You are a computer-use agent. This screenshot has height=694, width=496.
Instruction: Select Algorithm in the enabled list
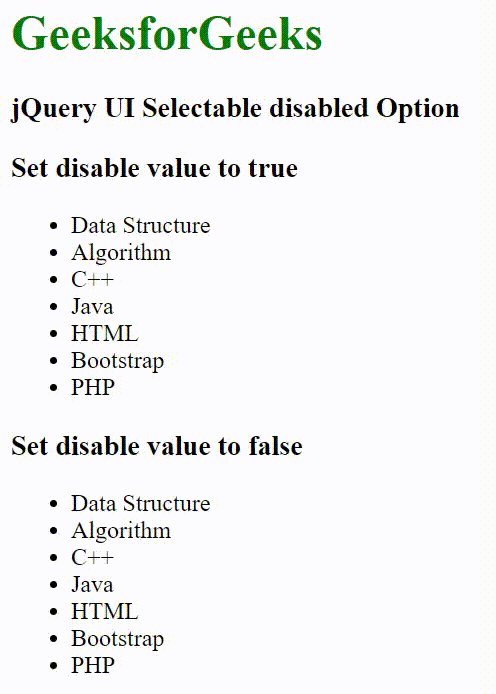point(121,531)
